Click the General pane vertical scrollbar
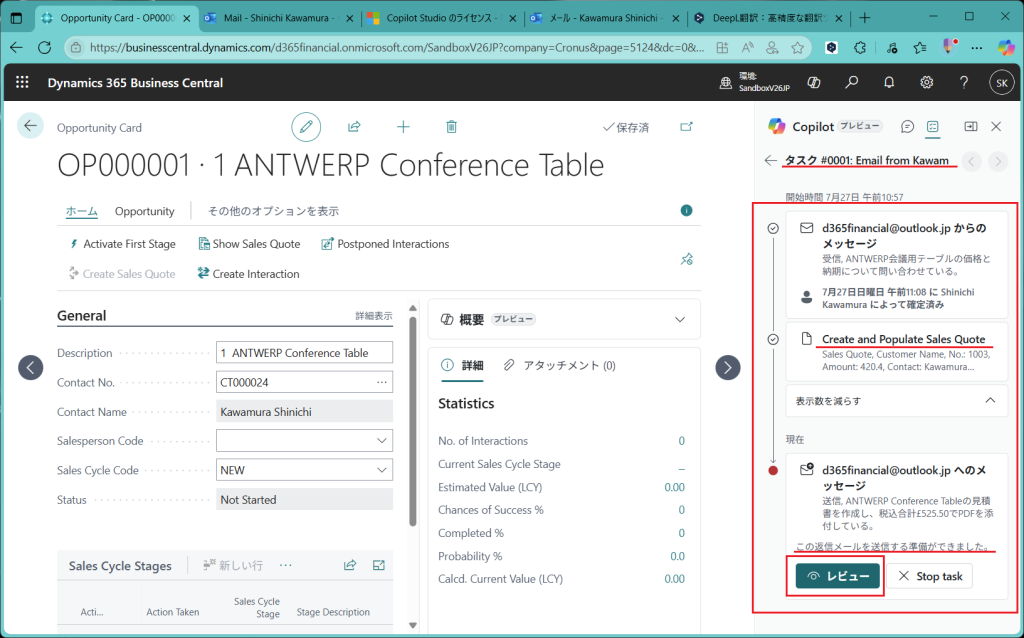 click(413, 421)
